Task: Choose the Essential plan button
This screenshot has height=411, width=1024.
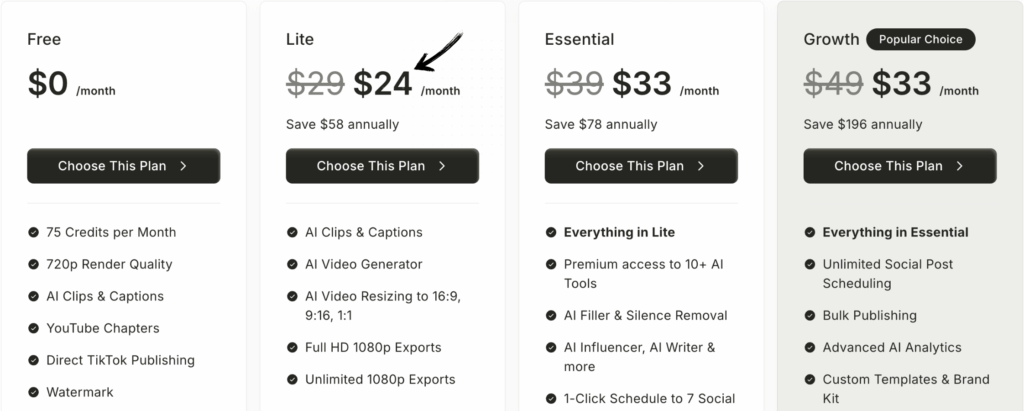Action: tap(641, 166)
